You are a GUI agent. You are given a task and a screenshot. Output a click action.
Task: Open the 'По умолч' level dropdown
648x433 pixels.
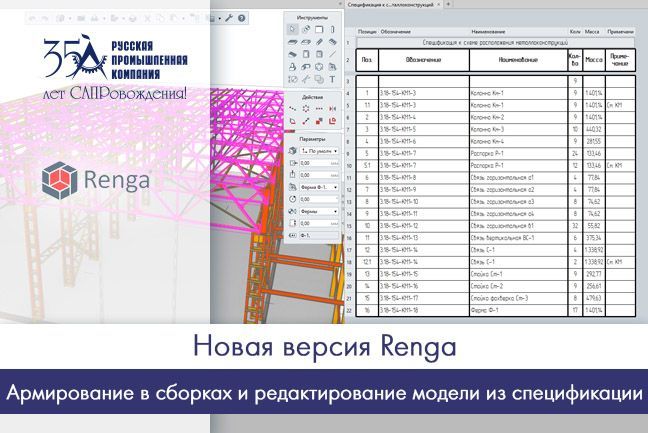click(319, 151)
